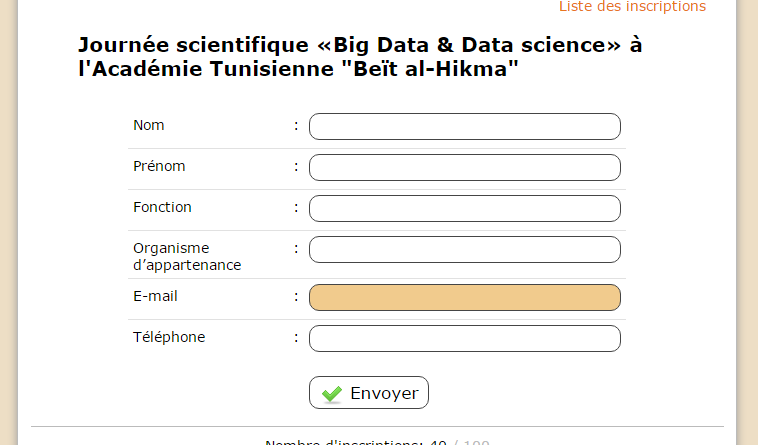
Task: Click the E-mail label text
Action: click(x=156, y=296)
